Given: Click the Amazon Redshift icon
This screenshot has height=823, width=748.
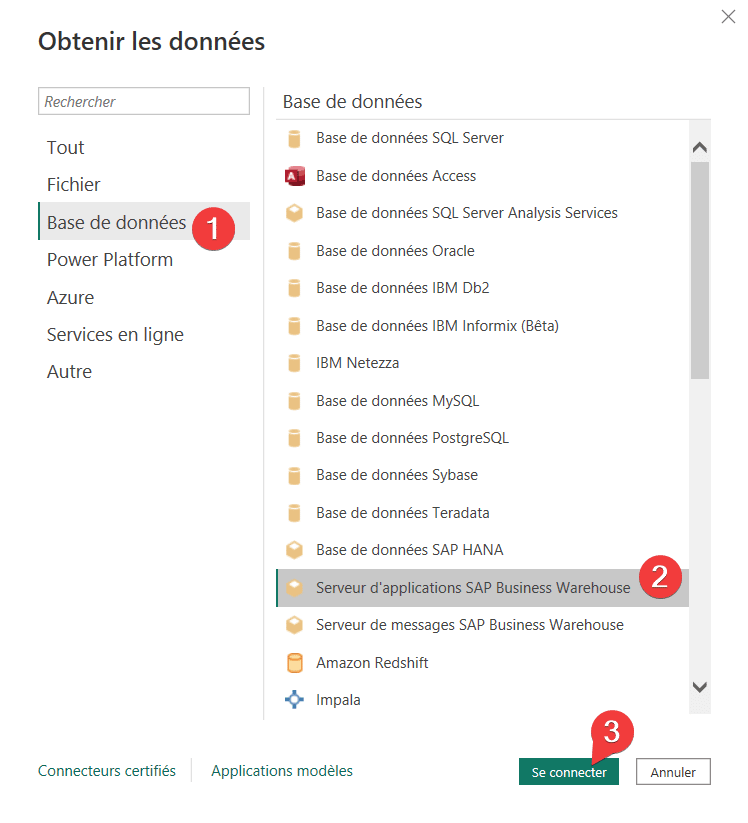Looking at the screenshot, I should (294, 663).
